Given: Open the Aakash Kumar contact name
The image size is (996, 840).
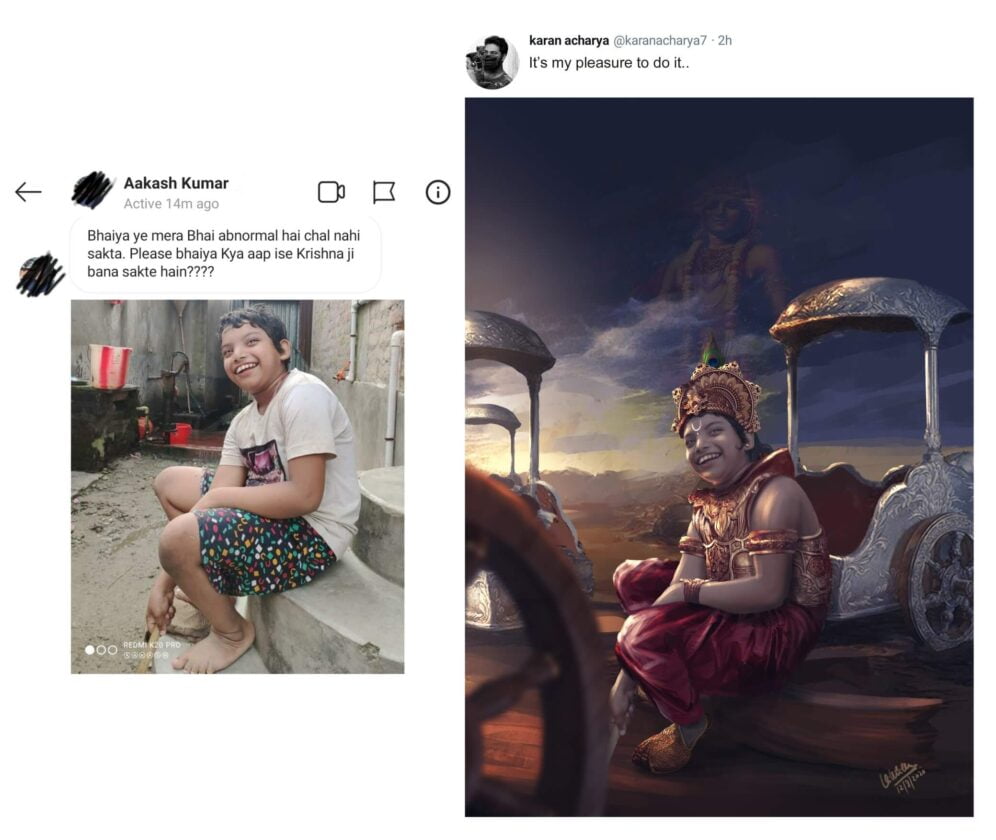Looking at the screenshot, I should click(176, 183).
